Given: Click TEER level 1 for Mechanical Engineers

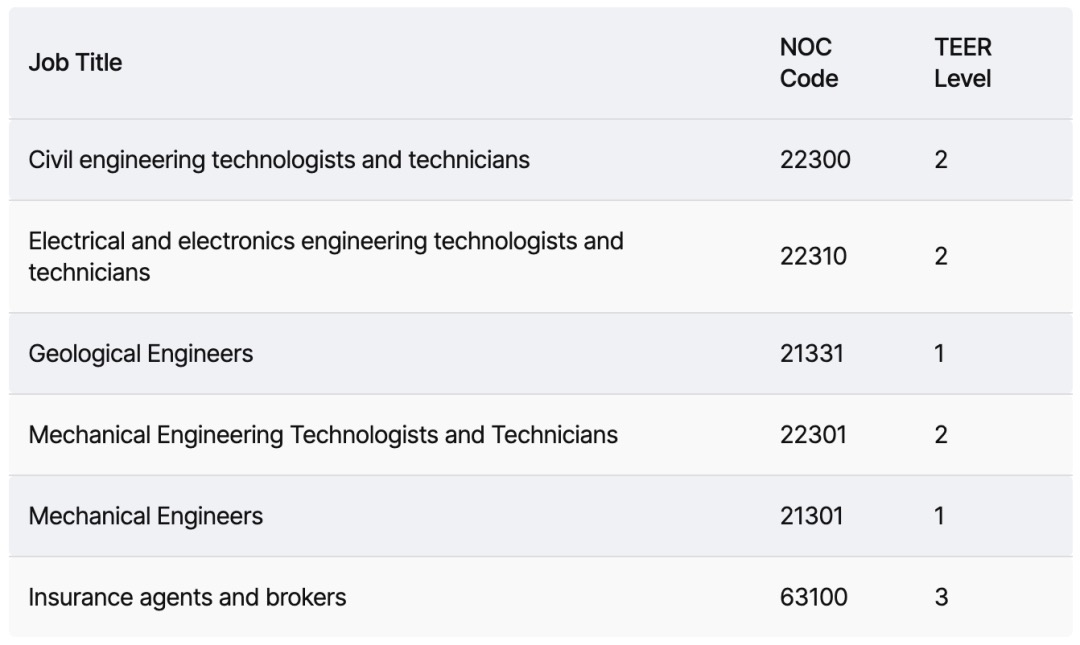Looking at the screenshot, I should (939, 516).
